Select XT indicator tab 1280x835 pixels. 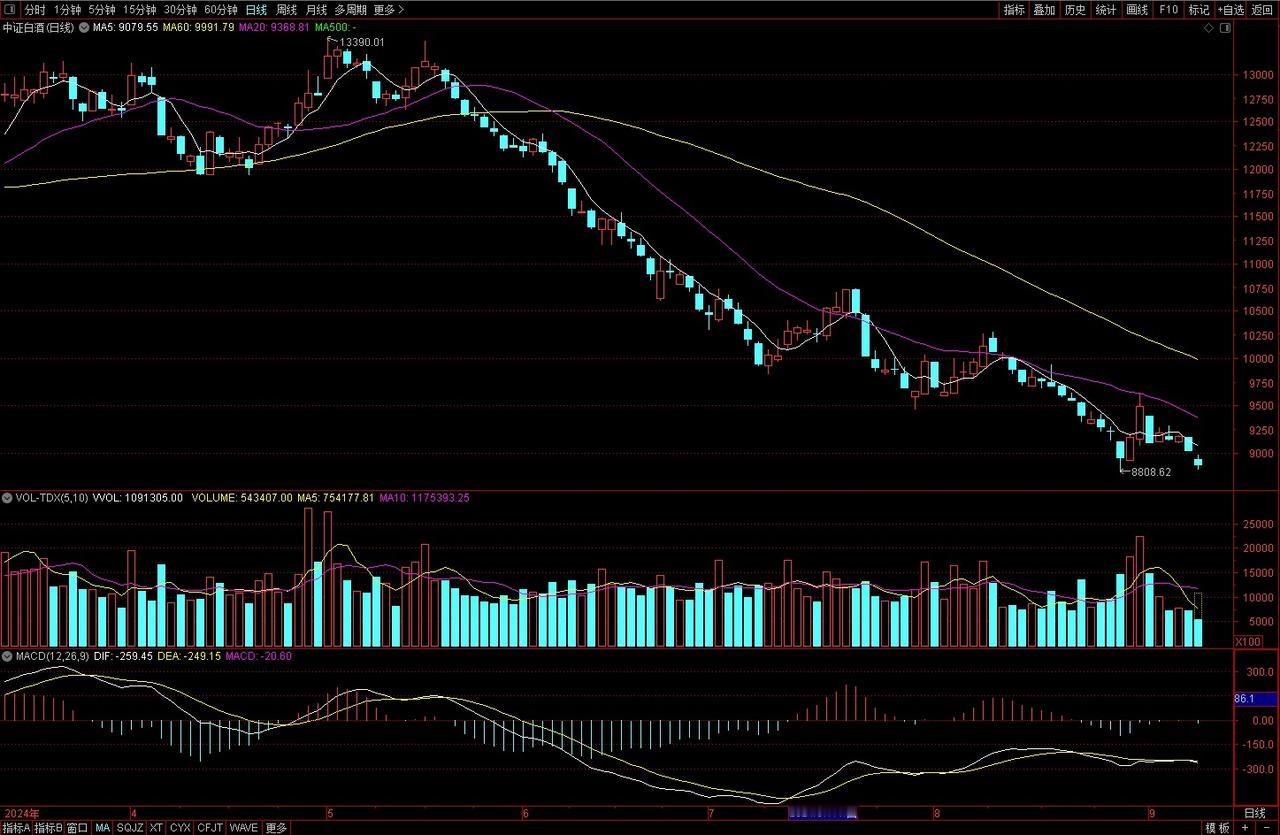(156, 828)
